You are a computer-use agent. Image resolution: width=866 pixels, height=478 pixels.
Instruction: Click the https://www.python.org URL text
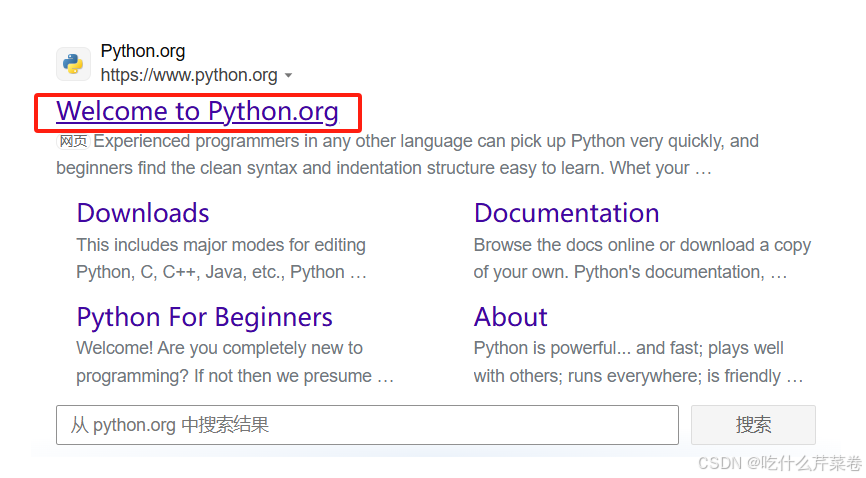pos(189,75)
